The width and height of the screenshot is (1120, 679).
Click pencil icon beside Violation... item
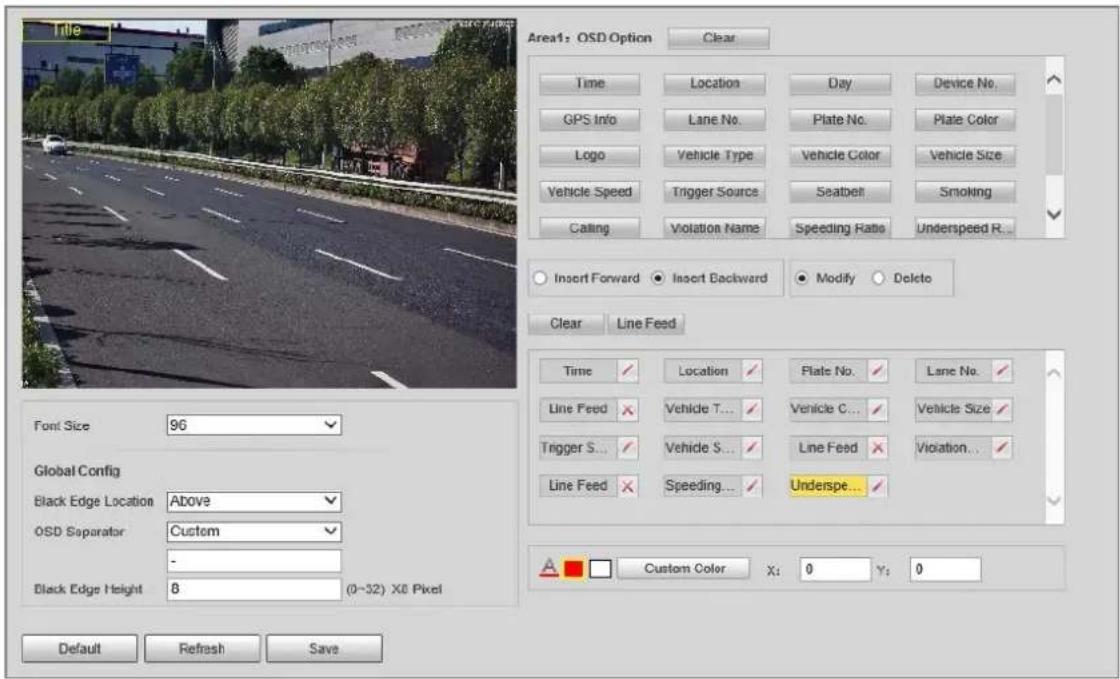click(x=1002, y=448)
